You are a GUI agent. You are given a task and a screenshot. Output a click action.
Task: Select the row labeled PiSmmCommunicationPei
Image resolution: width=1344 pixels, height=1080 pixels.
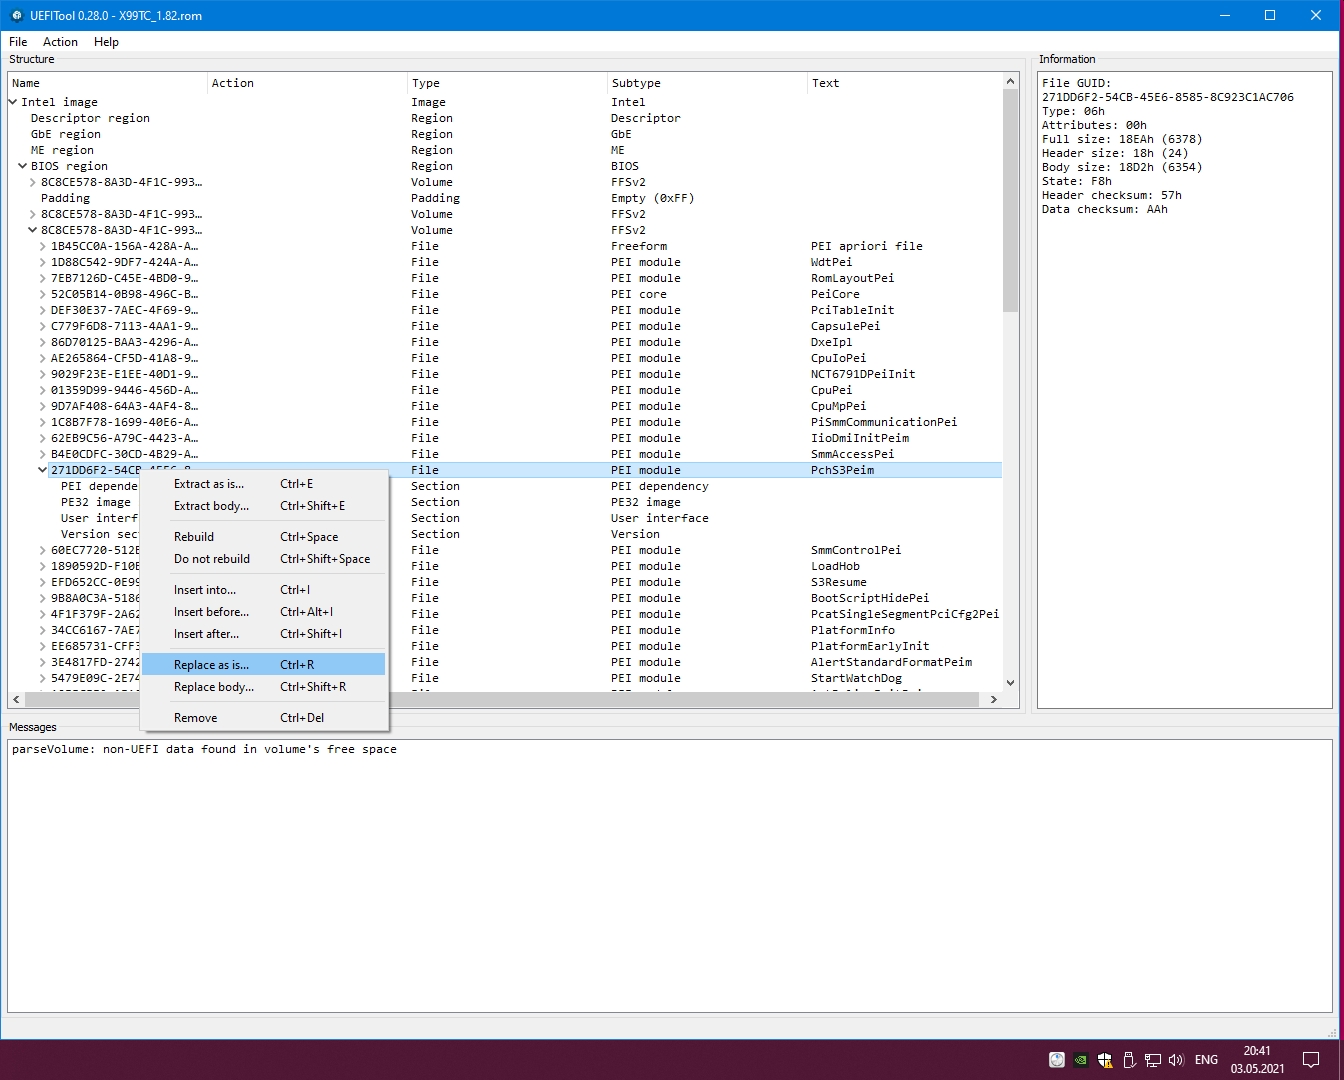(505, 422)
